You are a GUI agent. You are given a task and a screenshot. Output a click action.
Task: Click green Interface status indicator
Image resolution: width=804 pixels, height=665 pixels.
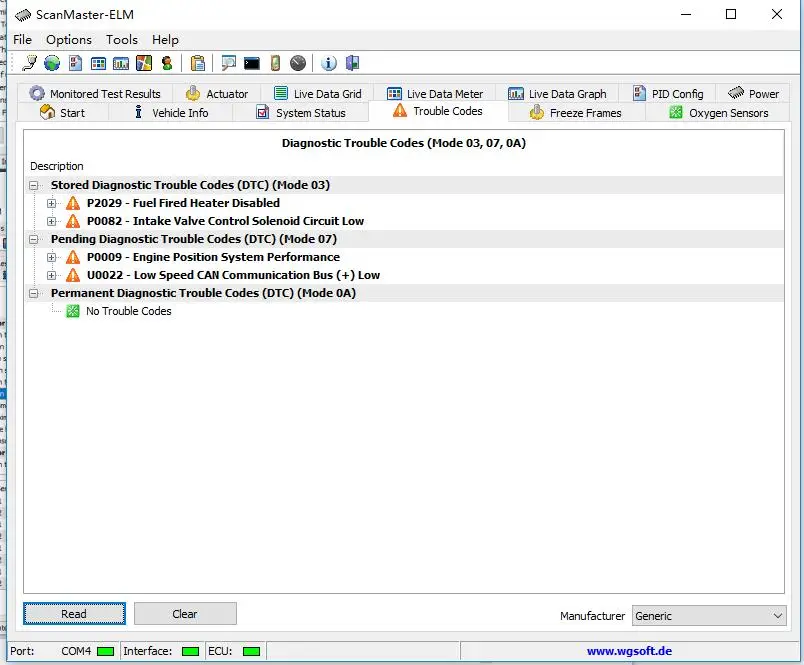click(190, 651)
